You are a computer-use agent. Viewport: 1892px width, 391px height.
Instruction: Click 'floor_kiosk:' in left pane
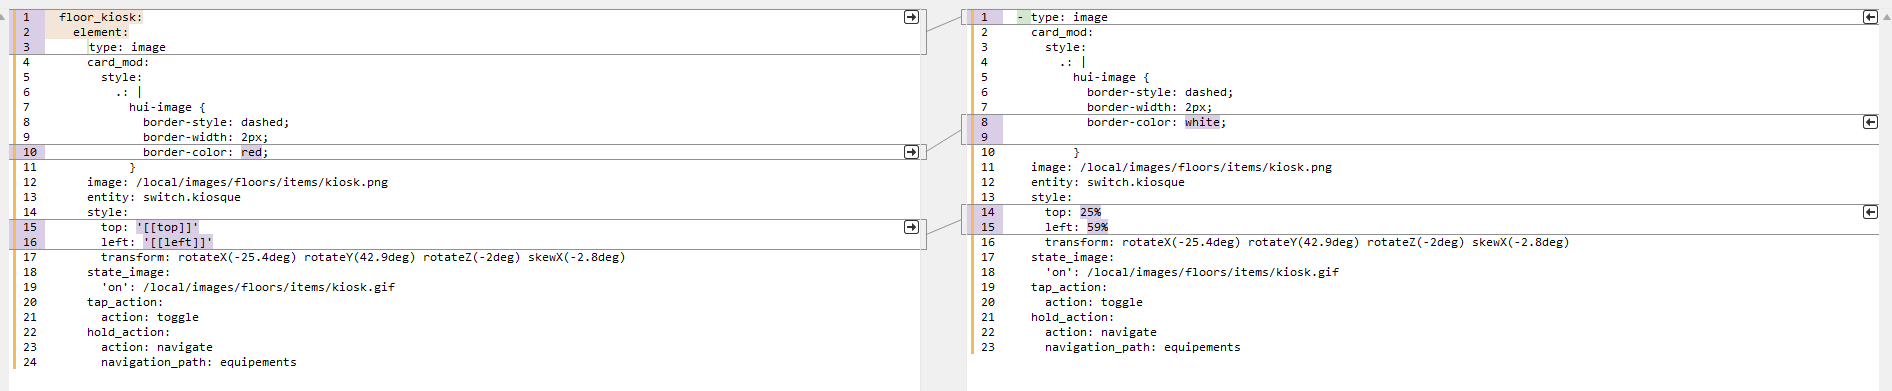(101, 17)
